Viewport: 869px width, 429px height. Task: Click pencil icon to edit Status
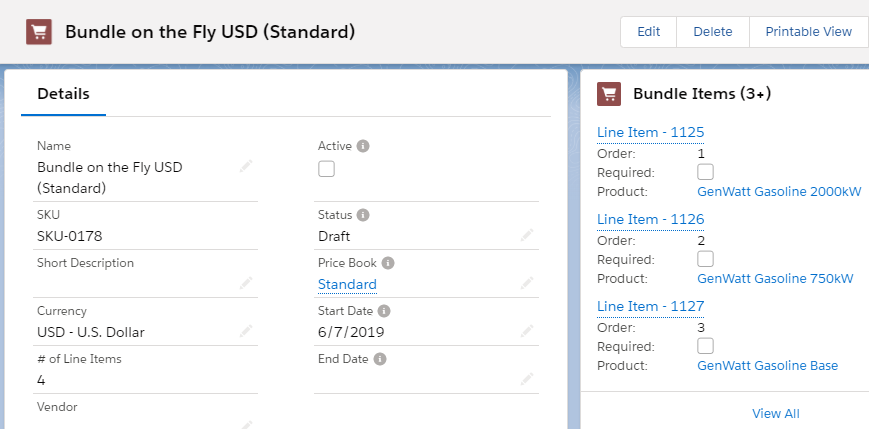[527, 235]
